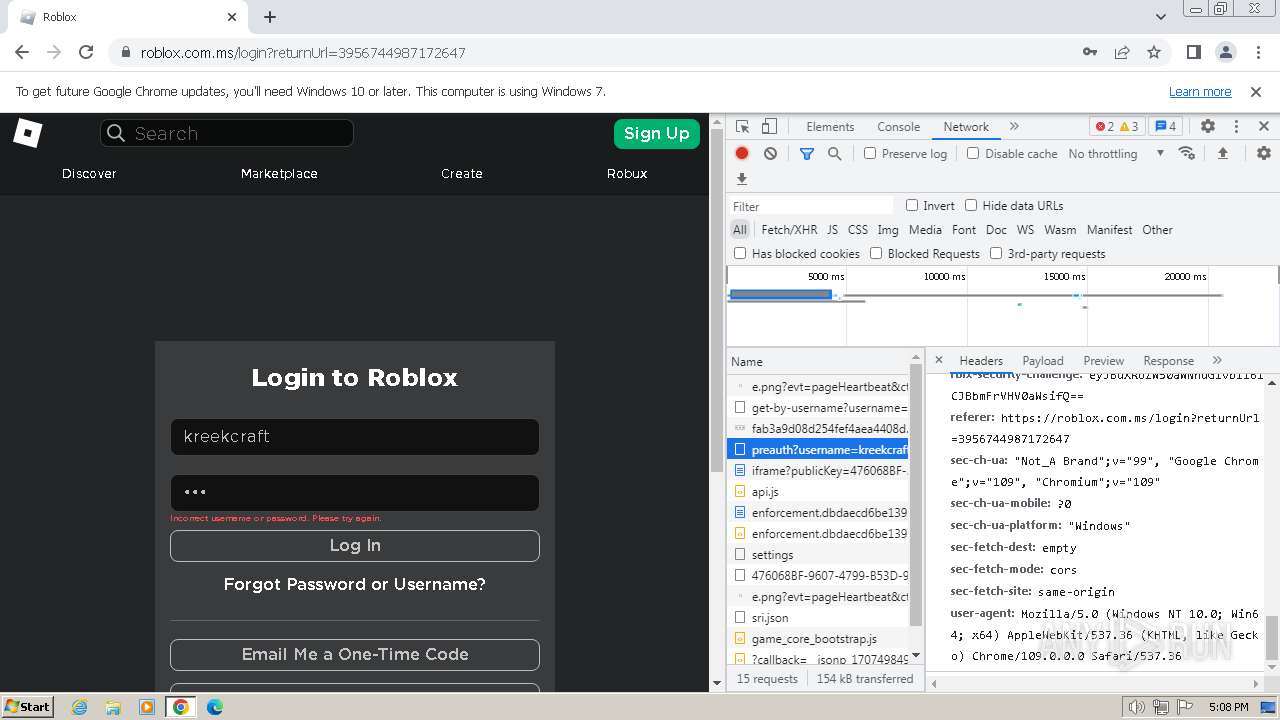
Task: Toggle the device toolbar icon in DevTools
Action: tap(769, 127)
